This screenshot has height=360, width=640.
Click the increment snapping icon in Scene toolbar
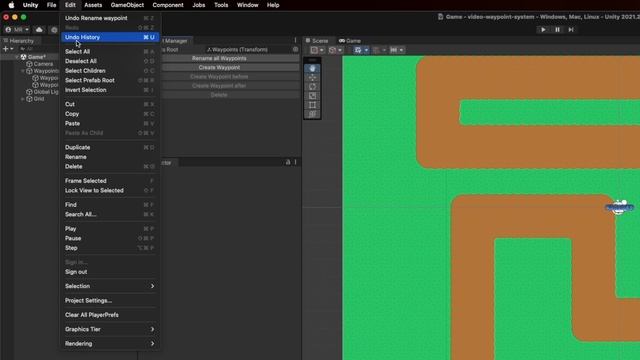click(x=393, y=50)
